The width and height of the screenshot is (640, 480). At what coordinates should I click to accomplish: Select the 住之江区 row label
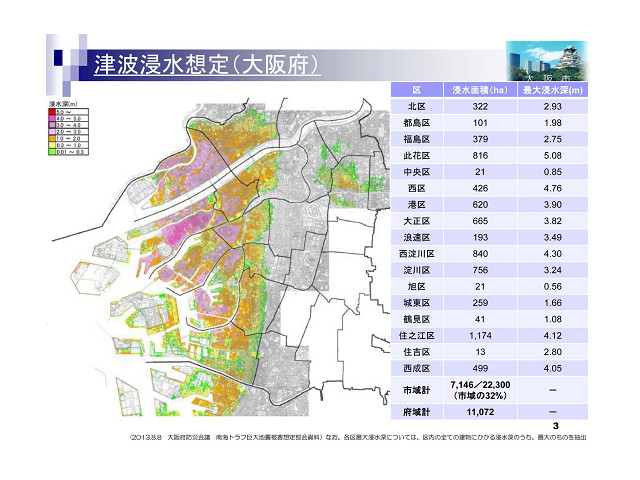(417, 336)
